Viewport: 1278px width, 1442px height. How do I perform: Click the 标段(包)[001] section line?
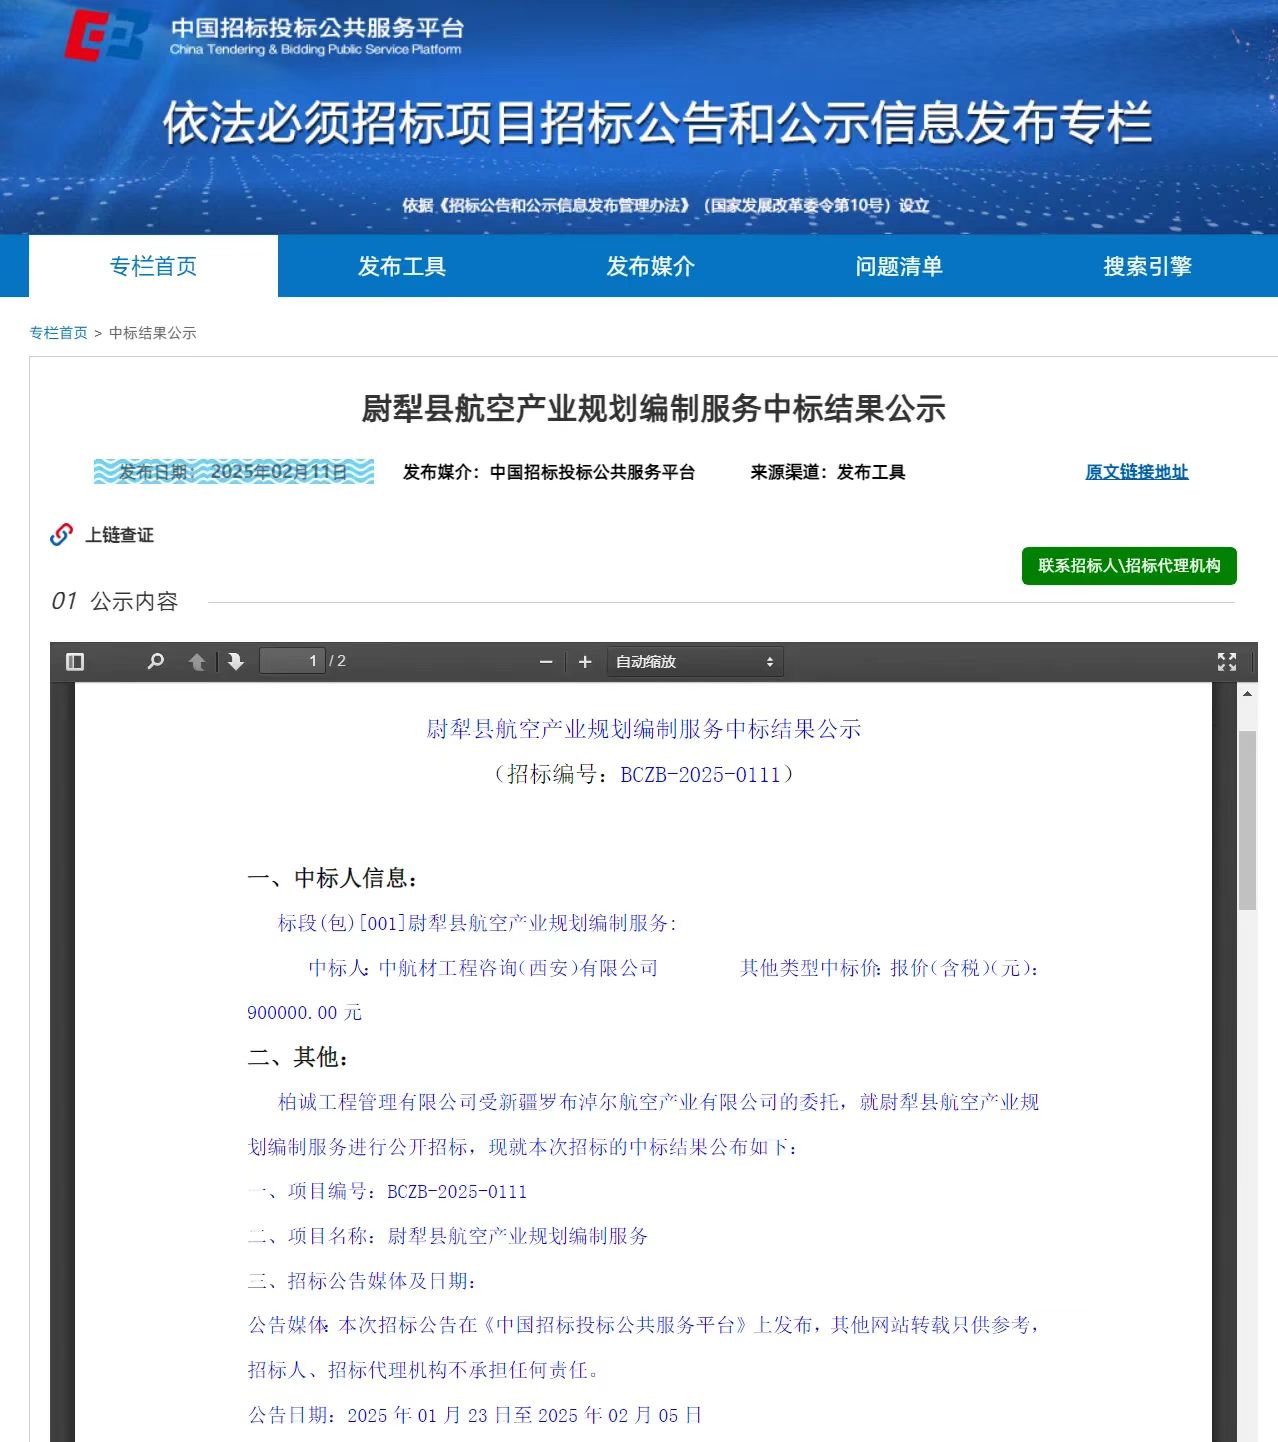pos(477,923)
